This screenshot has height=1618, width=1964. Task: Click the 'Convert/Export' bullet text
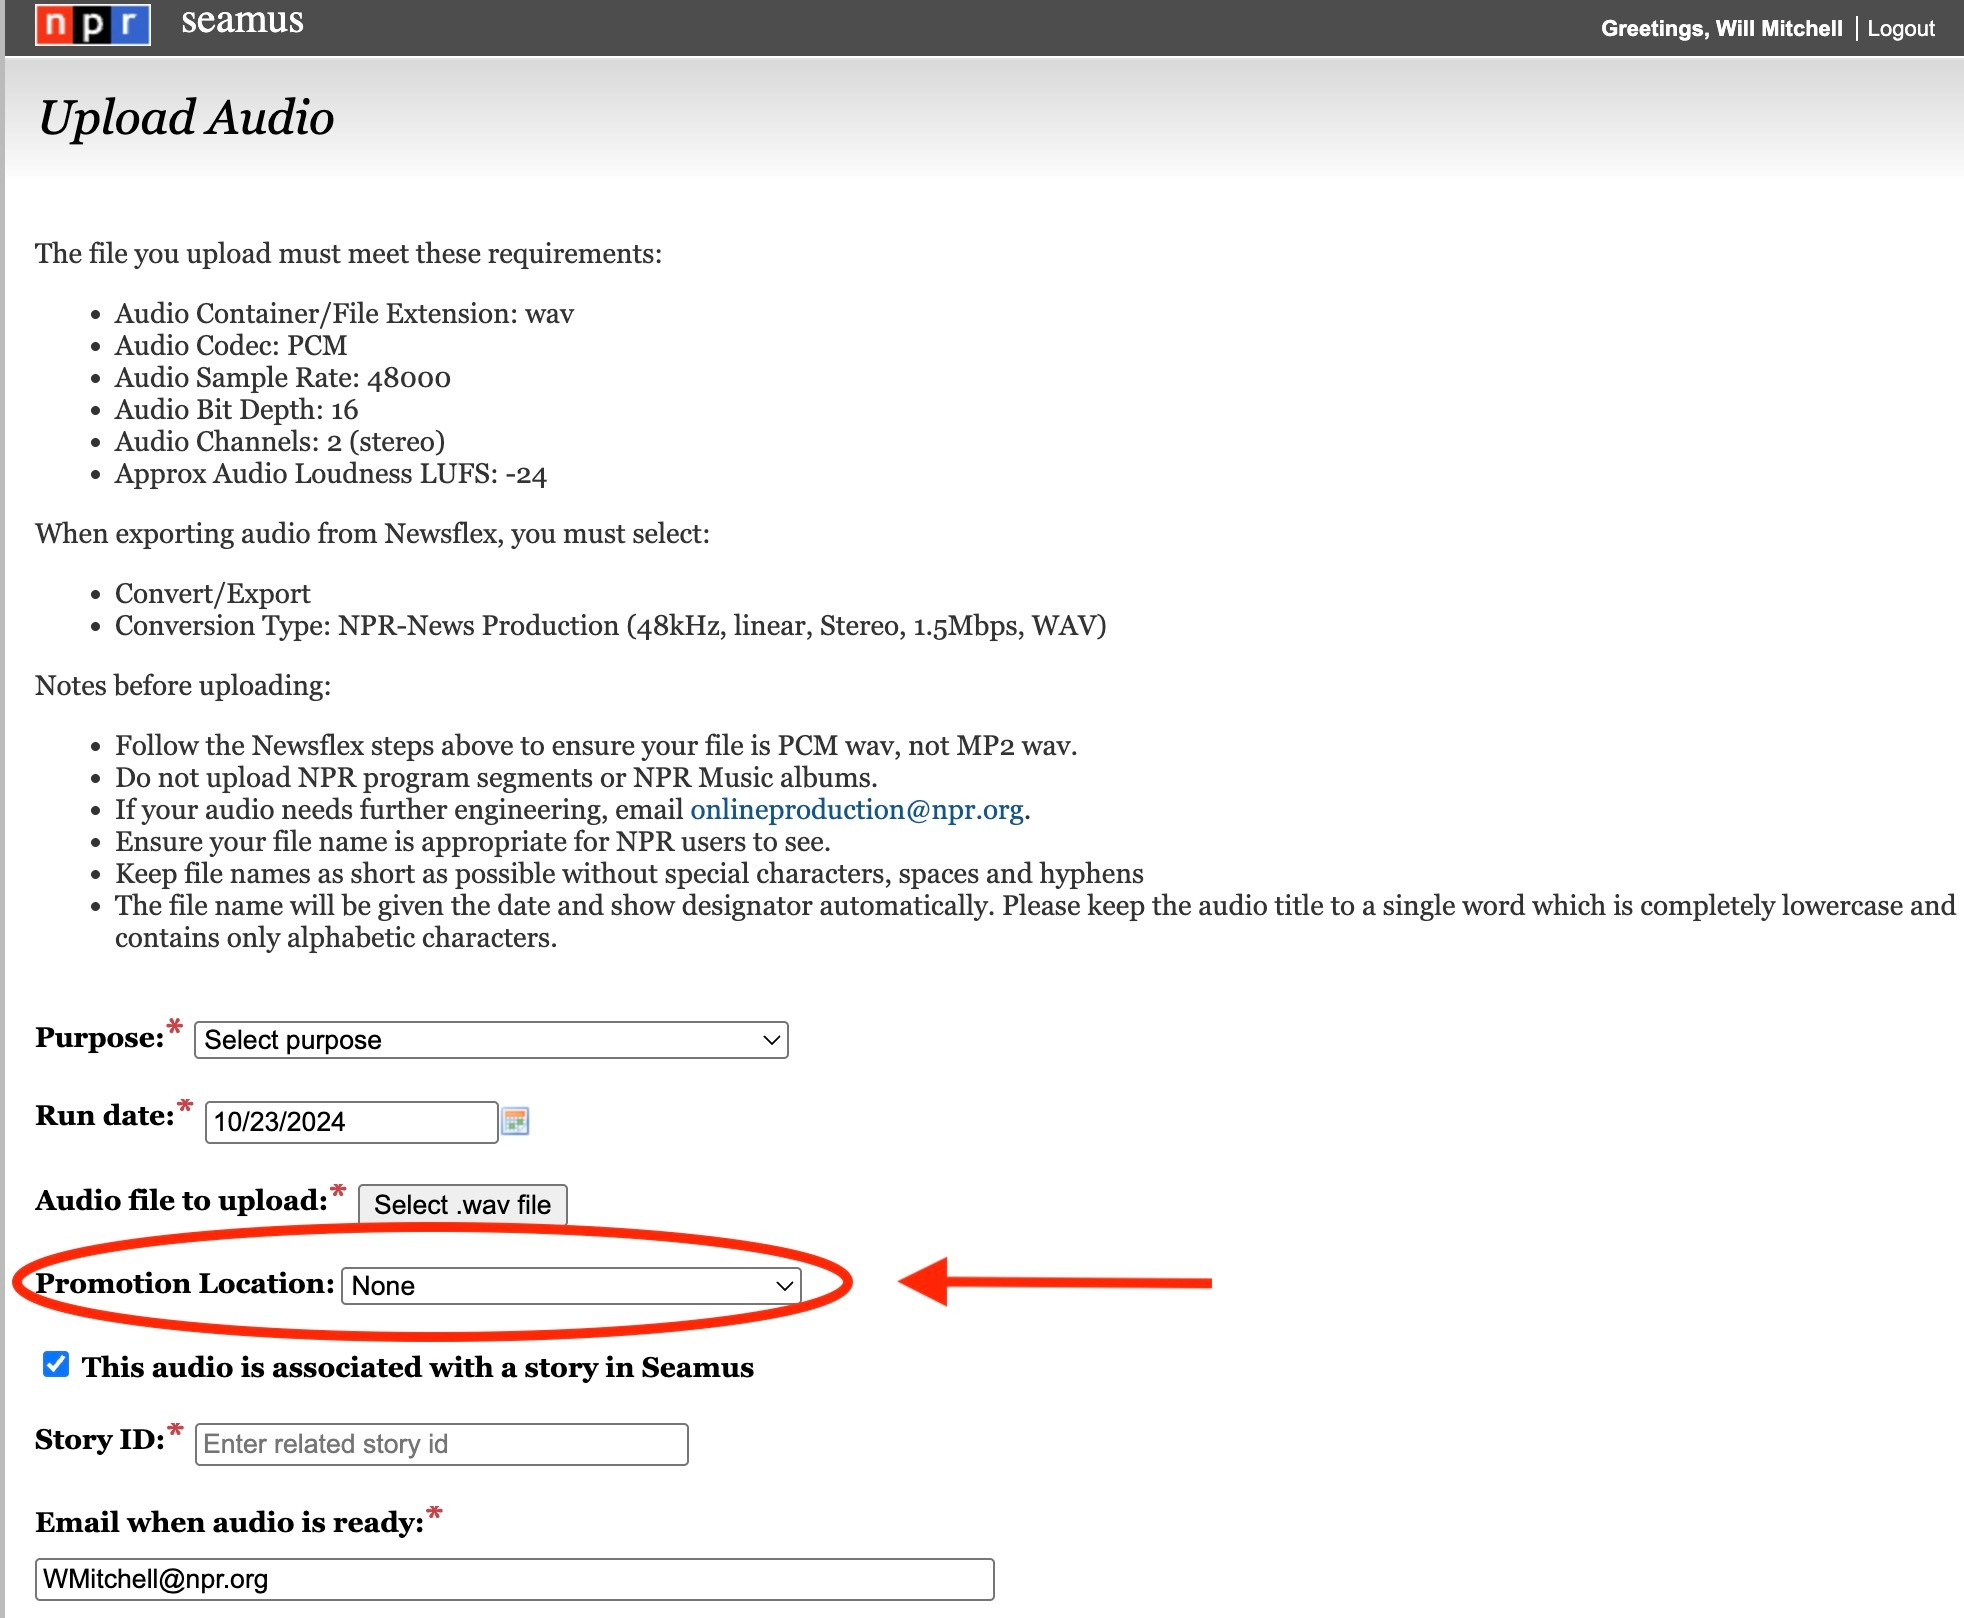[x=213, y=594]
